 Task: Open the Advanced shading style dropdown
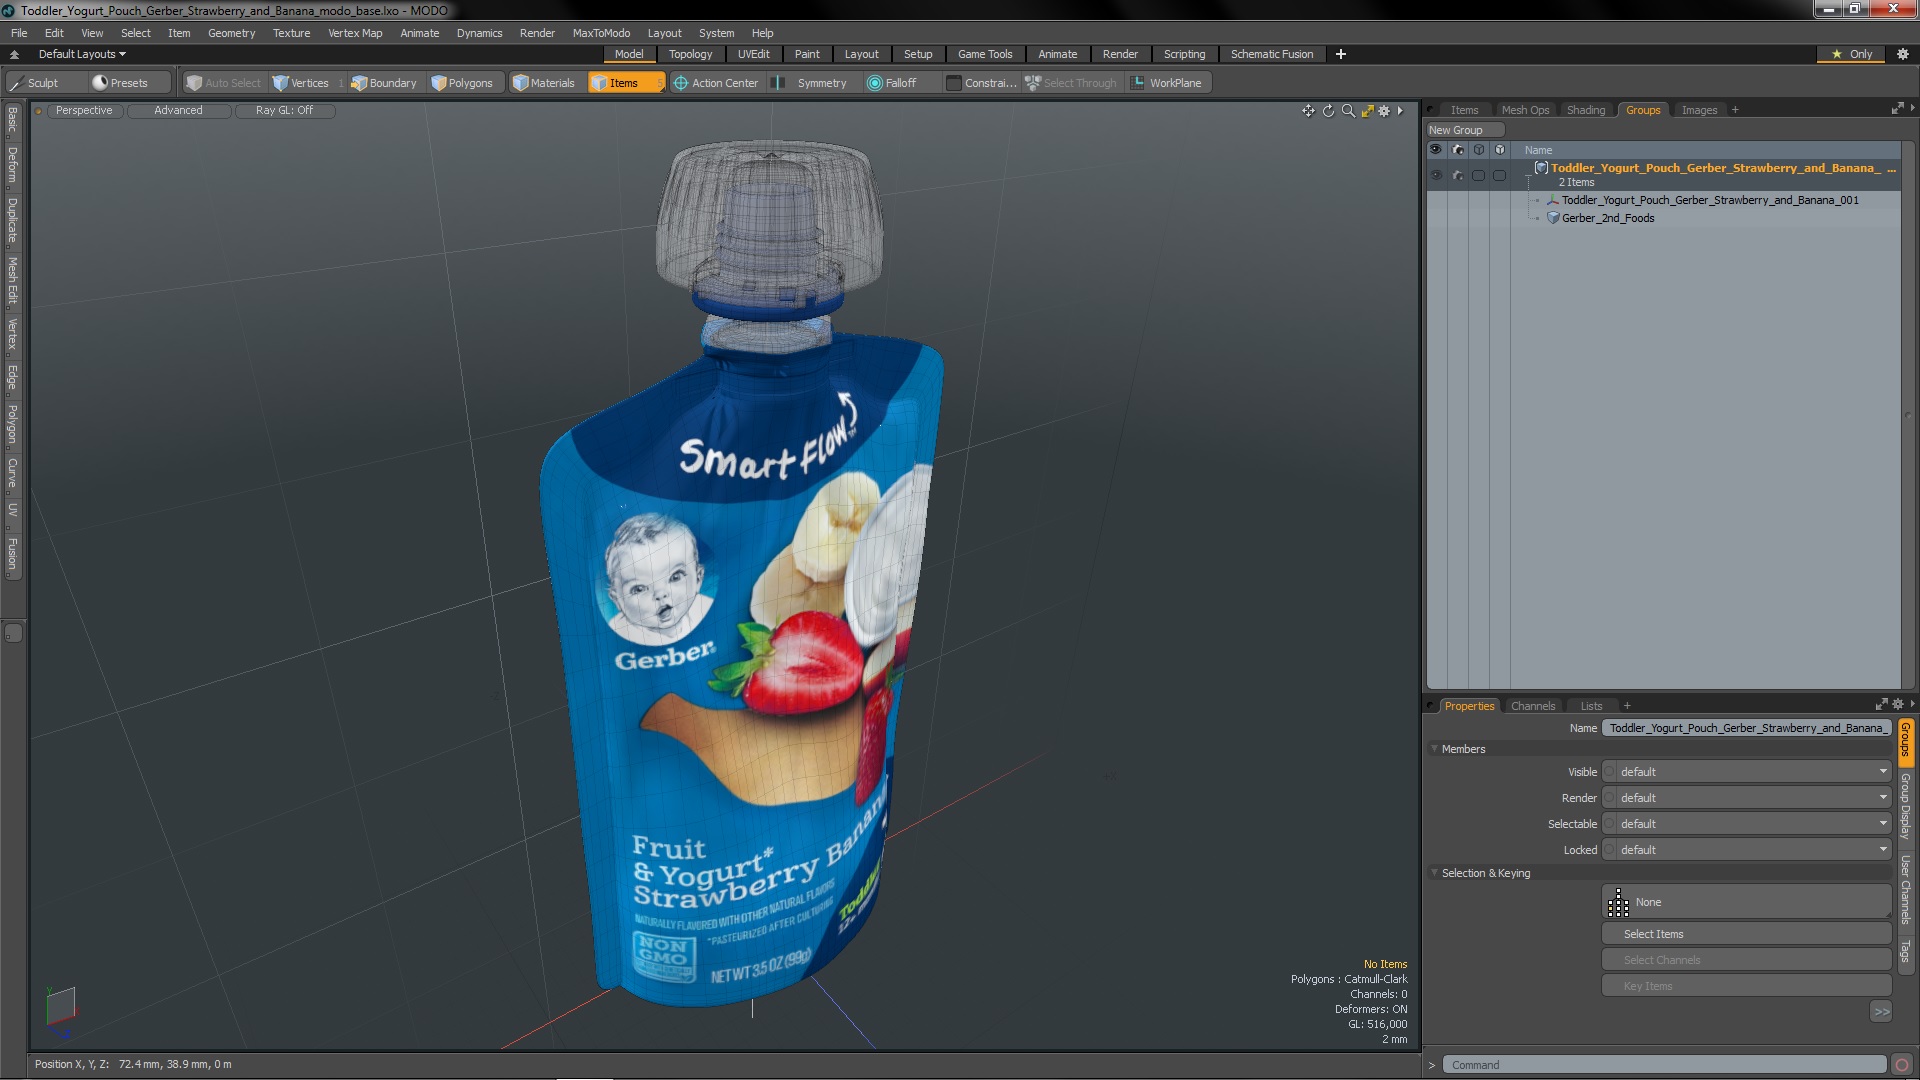click(x=178, y=111)
